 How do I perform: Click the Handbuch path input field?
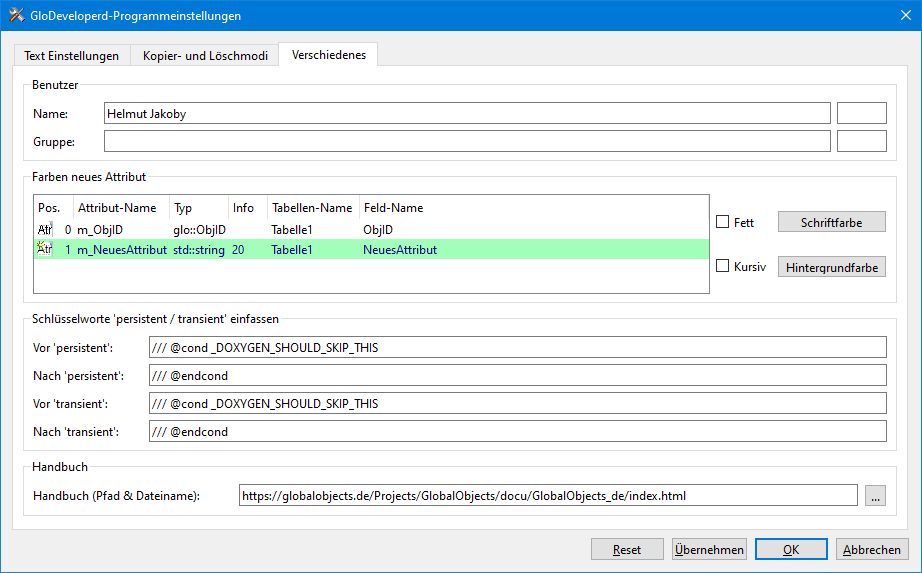click(x=548, y=495)
